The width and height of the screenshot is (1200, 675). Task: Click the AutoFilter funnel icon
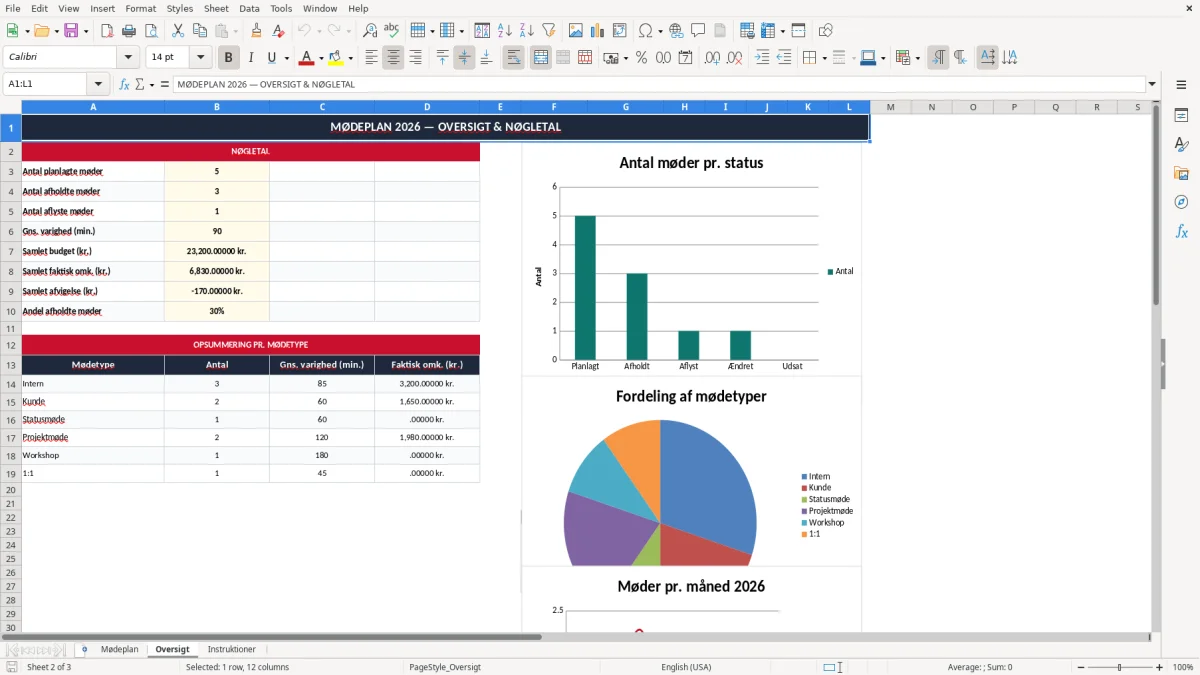click(549, 31)
